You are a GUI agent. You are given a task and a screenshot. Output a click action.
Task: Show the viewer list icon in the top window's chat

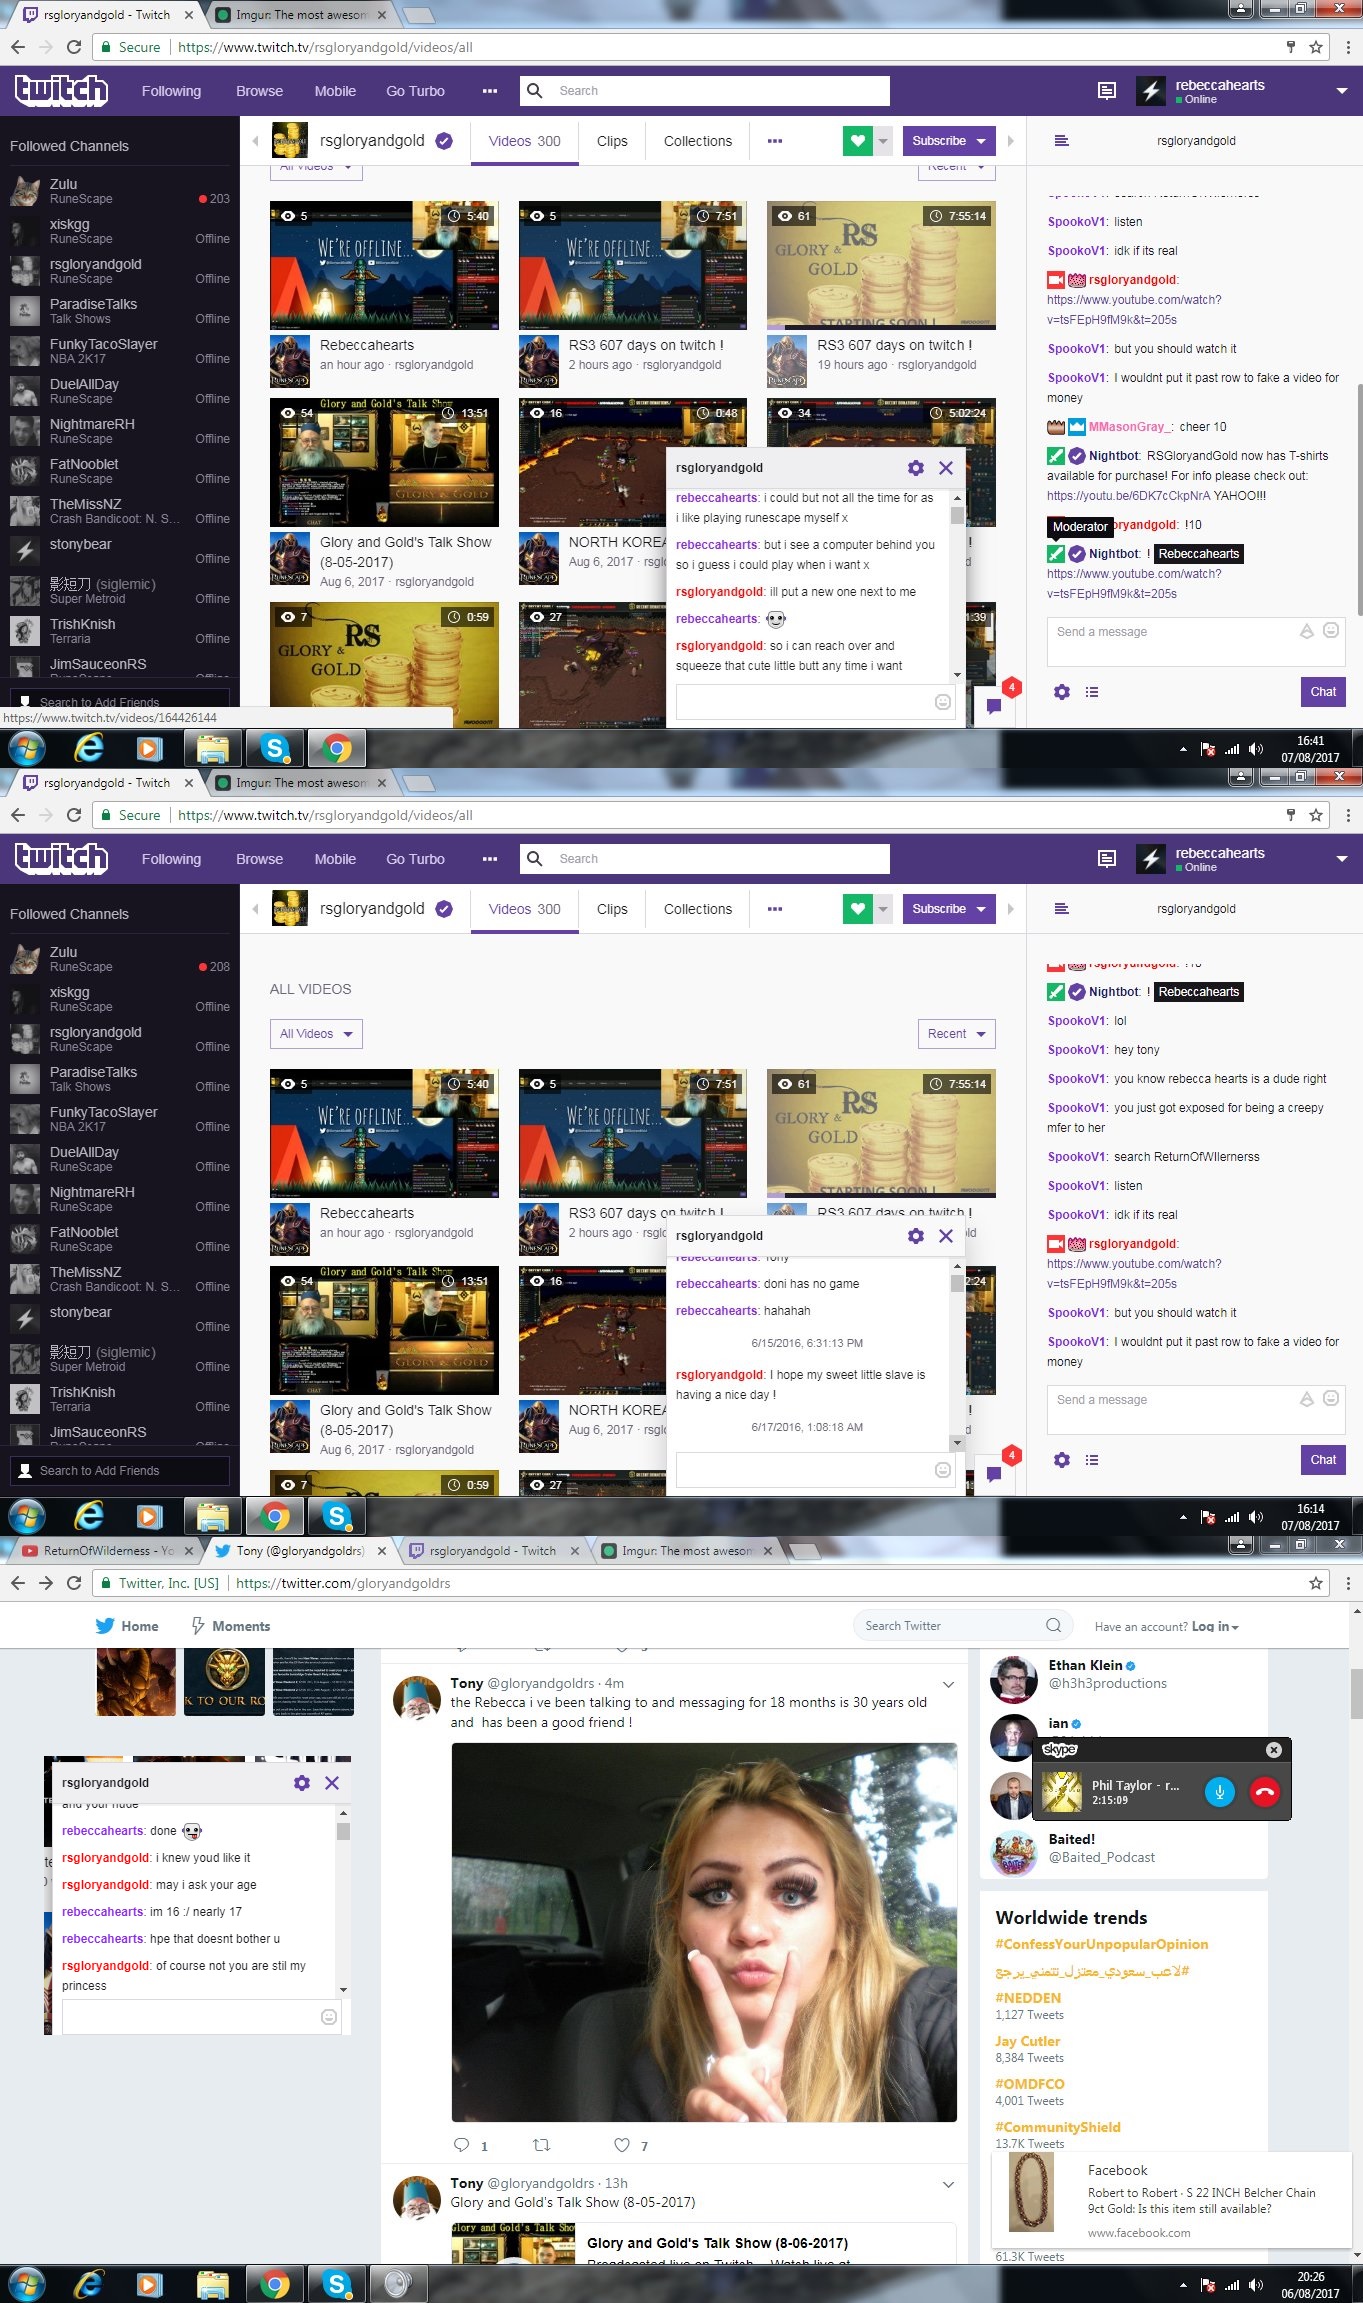pos(1092,692)
